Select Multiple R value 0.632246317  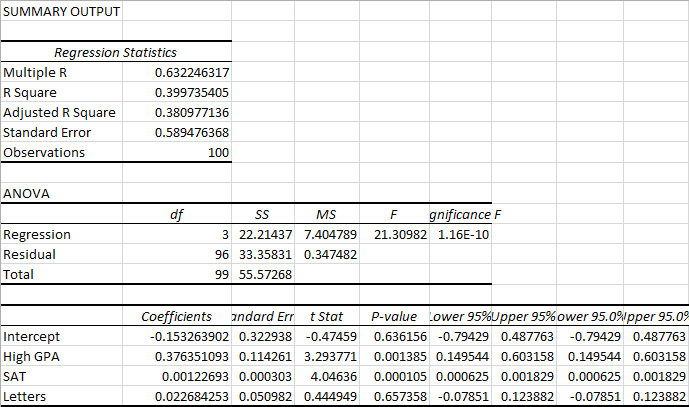[x=177, y=73]
